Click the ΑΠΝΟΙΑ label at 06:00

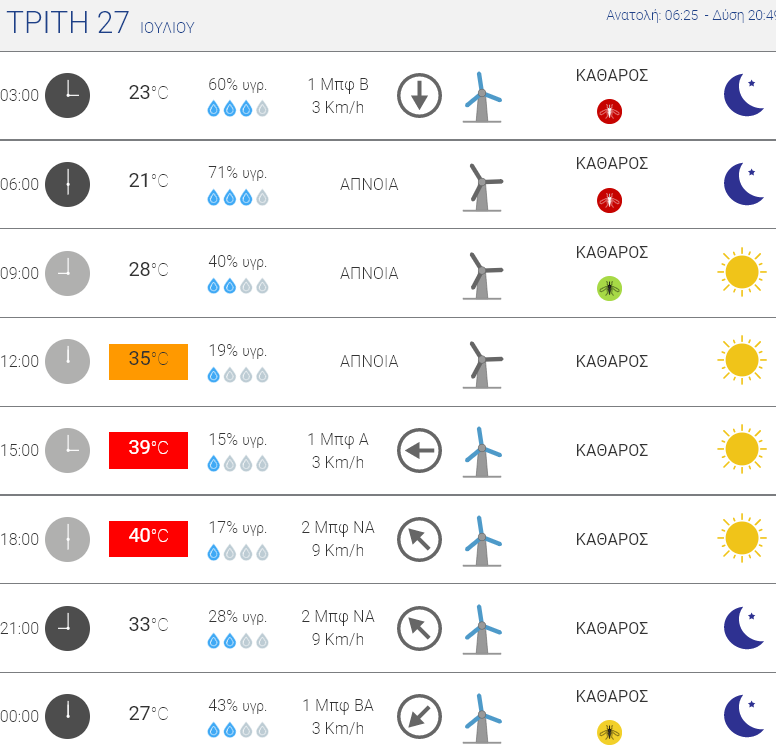tap(369, 185)
